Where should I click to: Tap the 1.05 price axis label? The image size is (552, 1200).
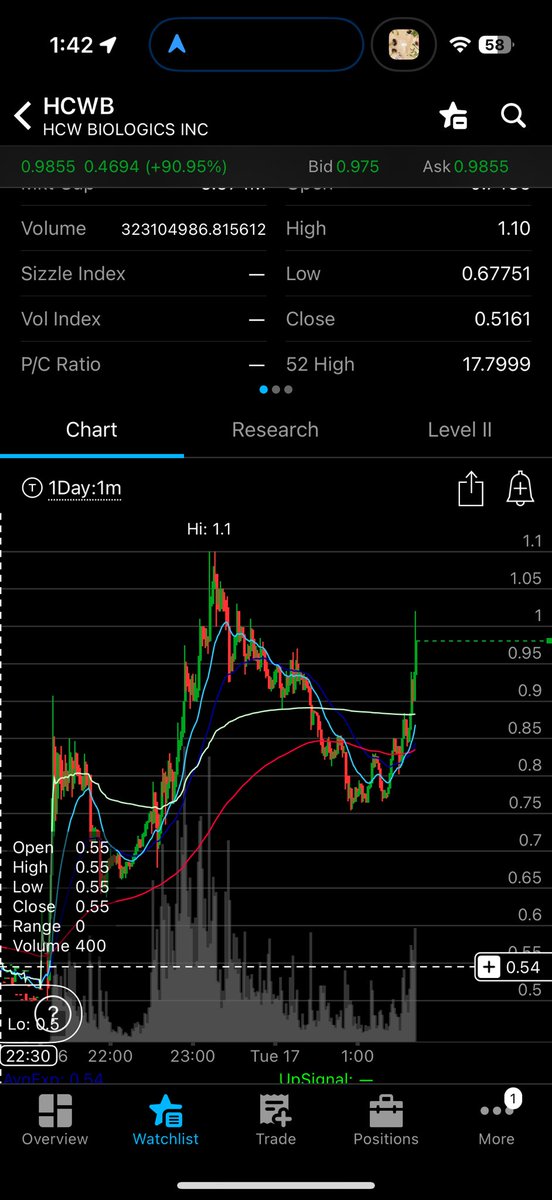point(524,578)
